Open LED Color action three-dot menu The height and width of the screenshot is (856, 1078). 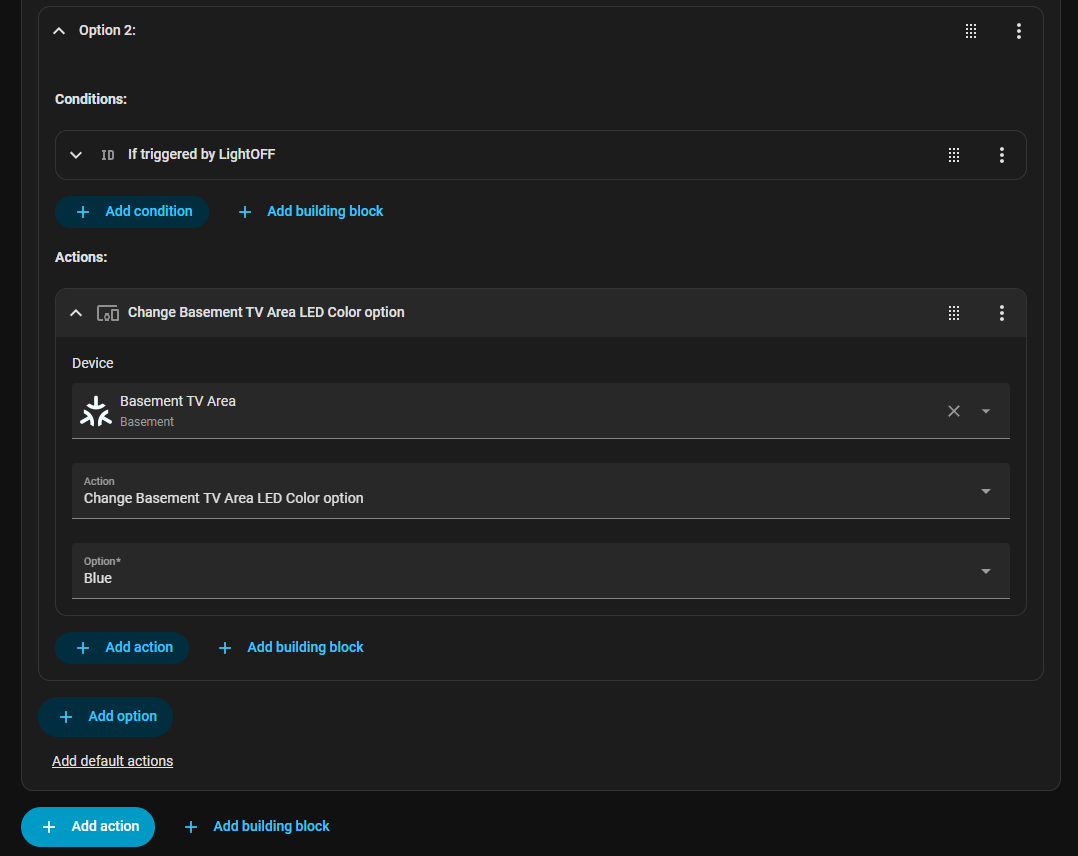click(x=1001, y=313)
